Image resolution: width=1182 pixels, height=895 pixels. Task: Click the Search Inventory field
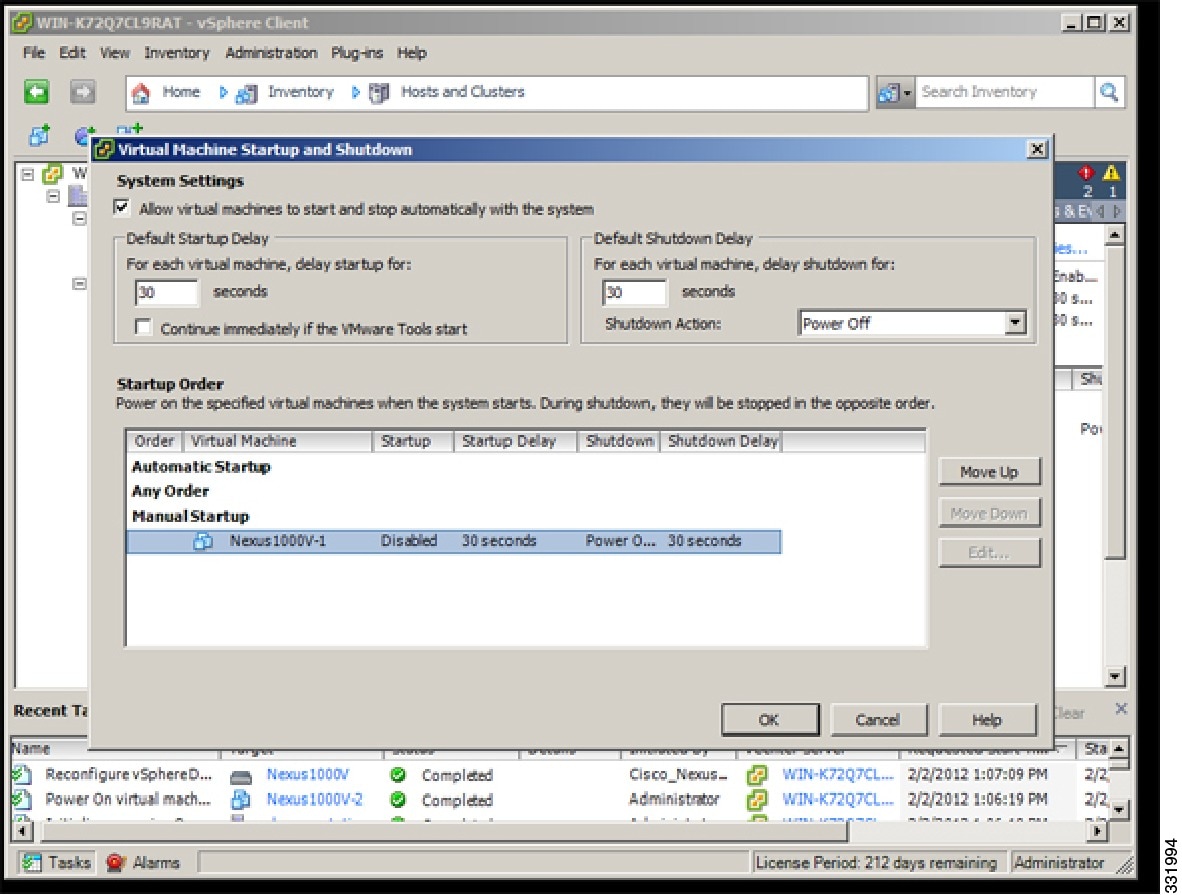click(1003, 92)
